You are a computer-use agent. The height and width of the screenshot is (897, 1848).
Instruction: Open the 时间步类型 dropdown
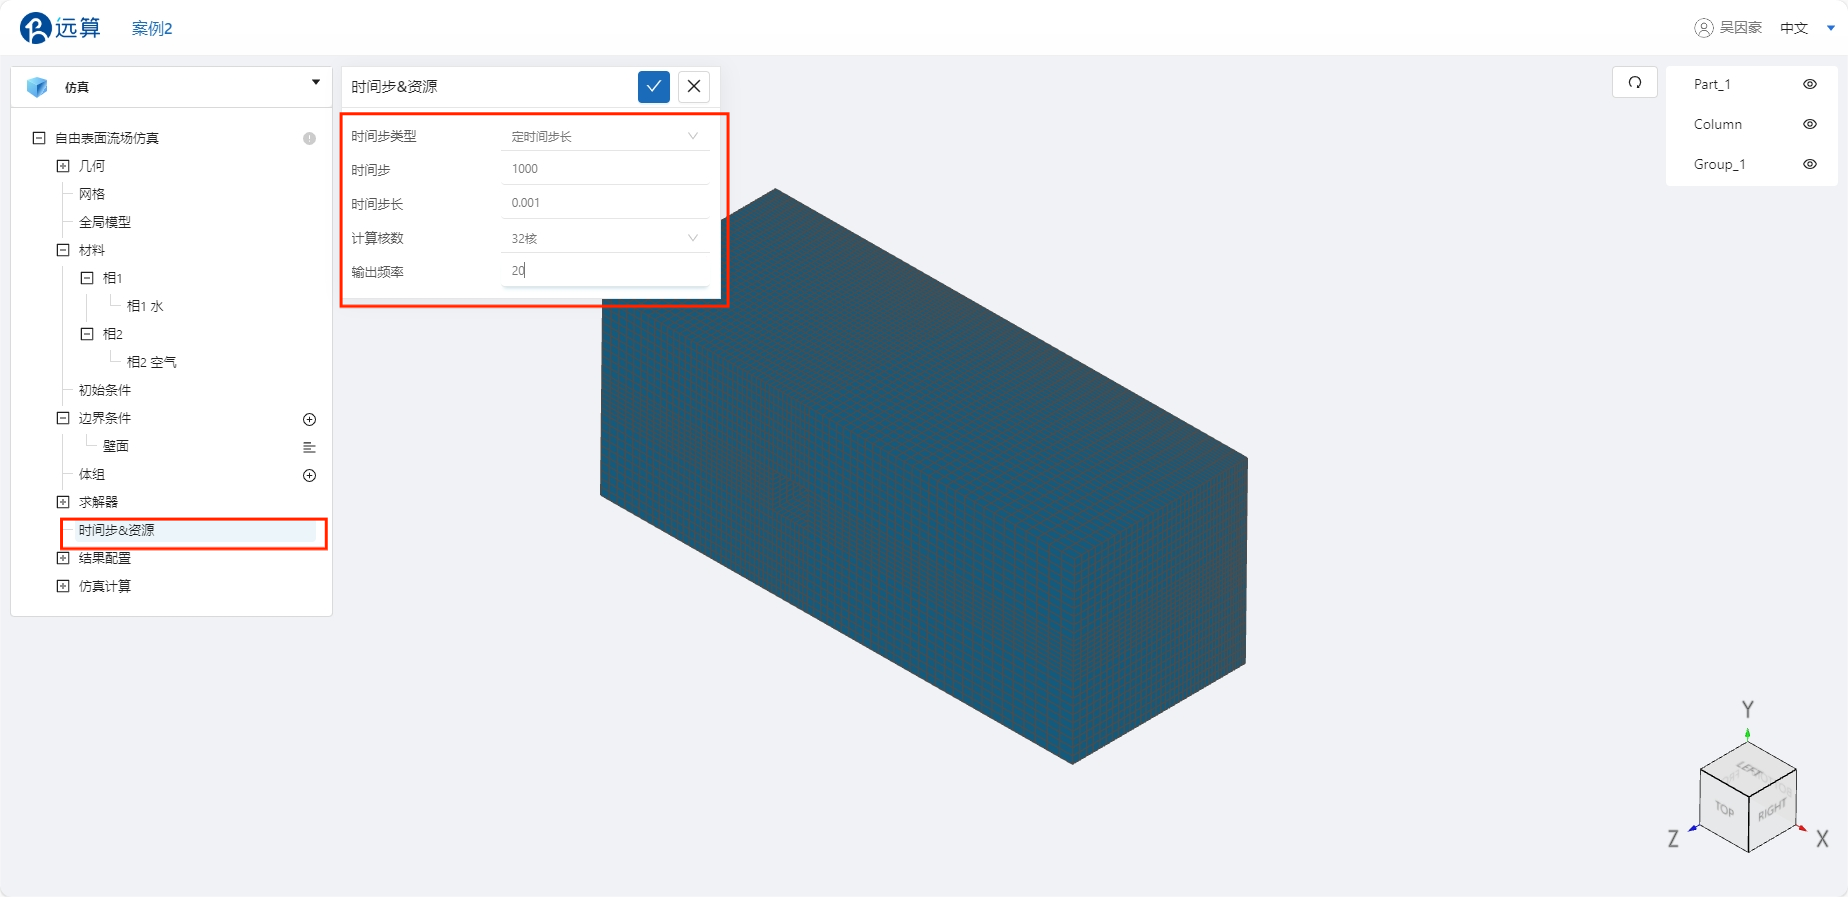pos(605,136)
